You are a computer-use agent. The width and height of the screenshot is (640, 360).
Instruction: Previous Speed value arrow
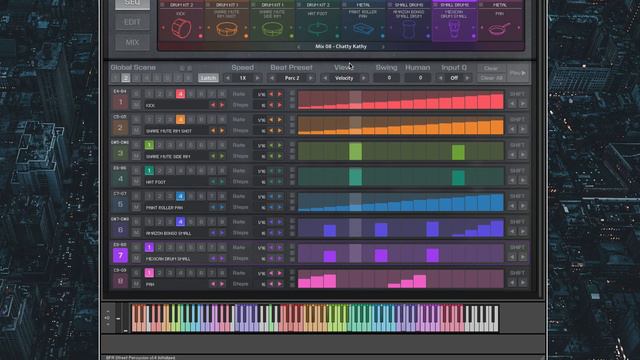tap(228, 78)
